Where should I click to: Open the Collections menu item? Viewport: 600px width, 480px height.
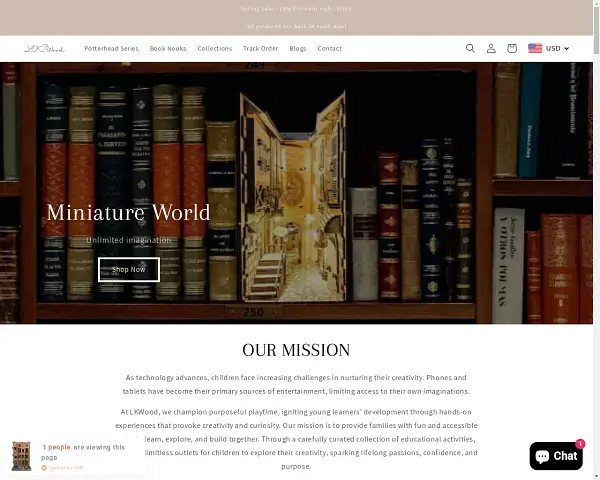click(215, 48)
